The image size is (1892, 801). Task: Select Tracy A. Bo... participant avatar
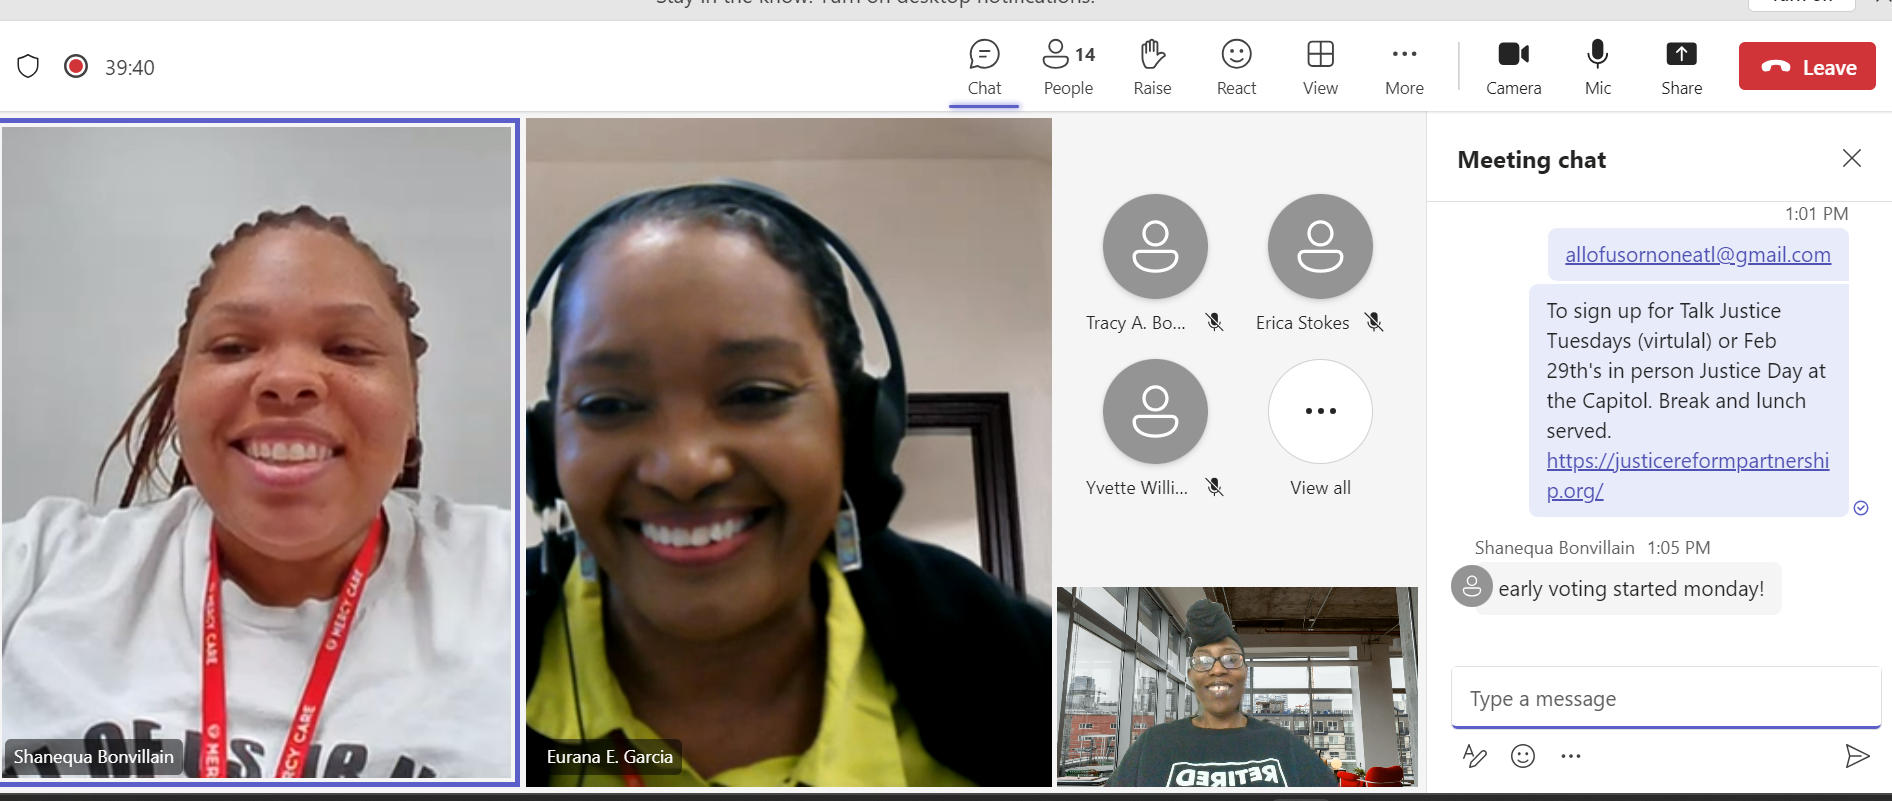point(1155,246)
